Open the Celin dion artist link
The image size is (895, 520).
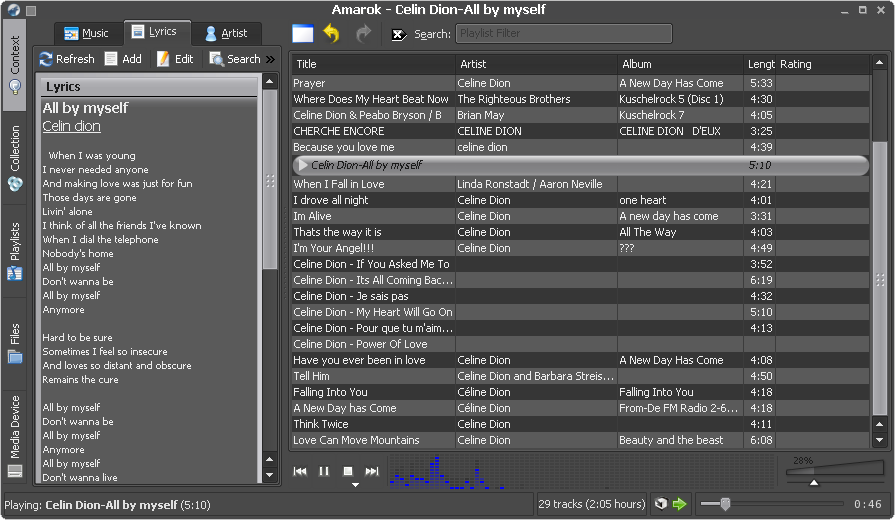71,126
